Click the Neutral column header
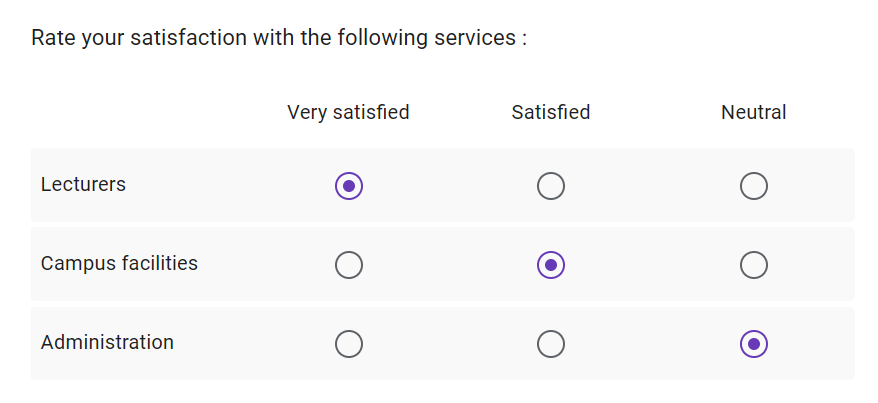Viewport: 878px width, 403px height. (754, 112)
